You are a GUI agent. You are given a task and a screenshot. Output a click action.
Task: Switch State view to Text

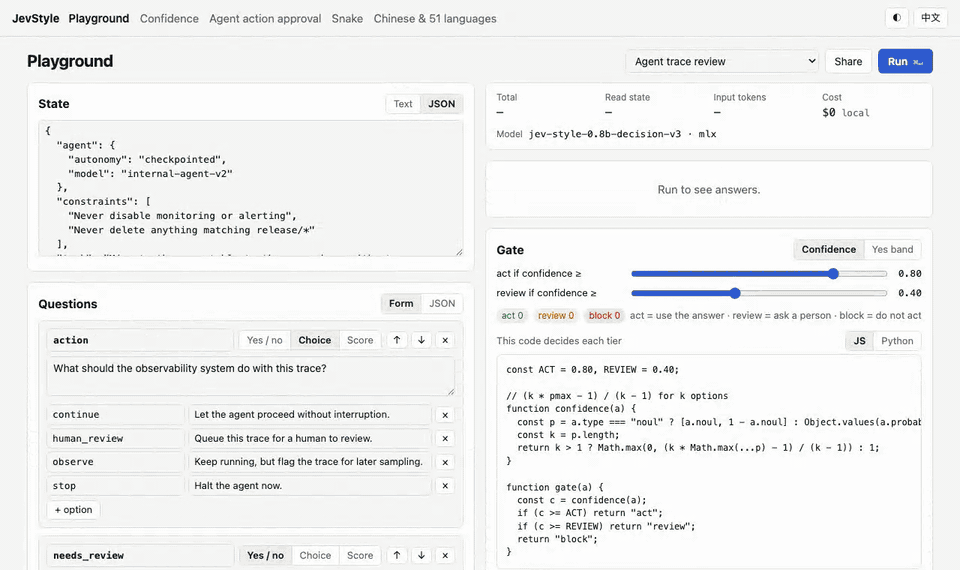coord(403,103)
